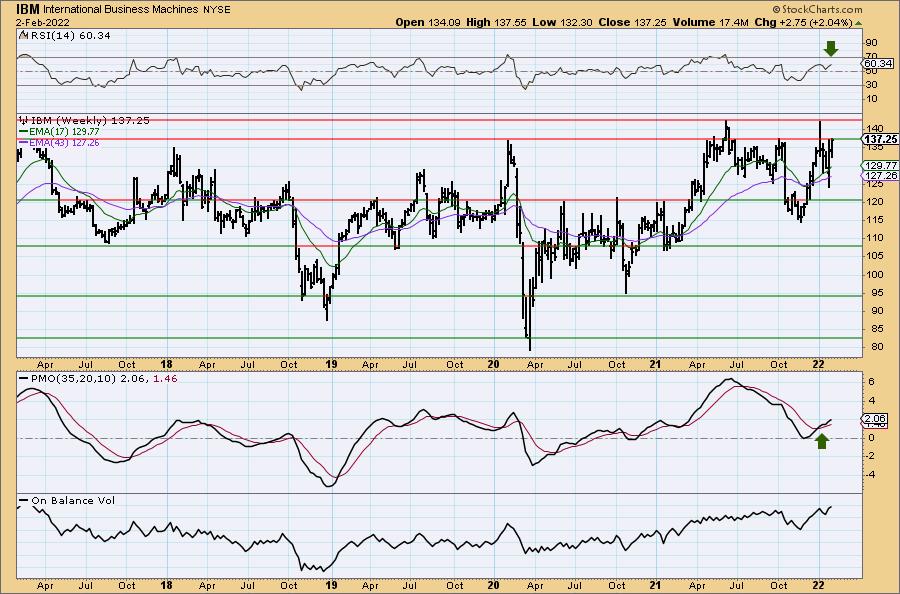The image size is (900, 594).
Task: Click the 140 price axis label
Action: [x=874, y=128]
